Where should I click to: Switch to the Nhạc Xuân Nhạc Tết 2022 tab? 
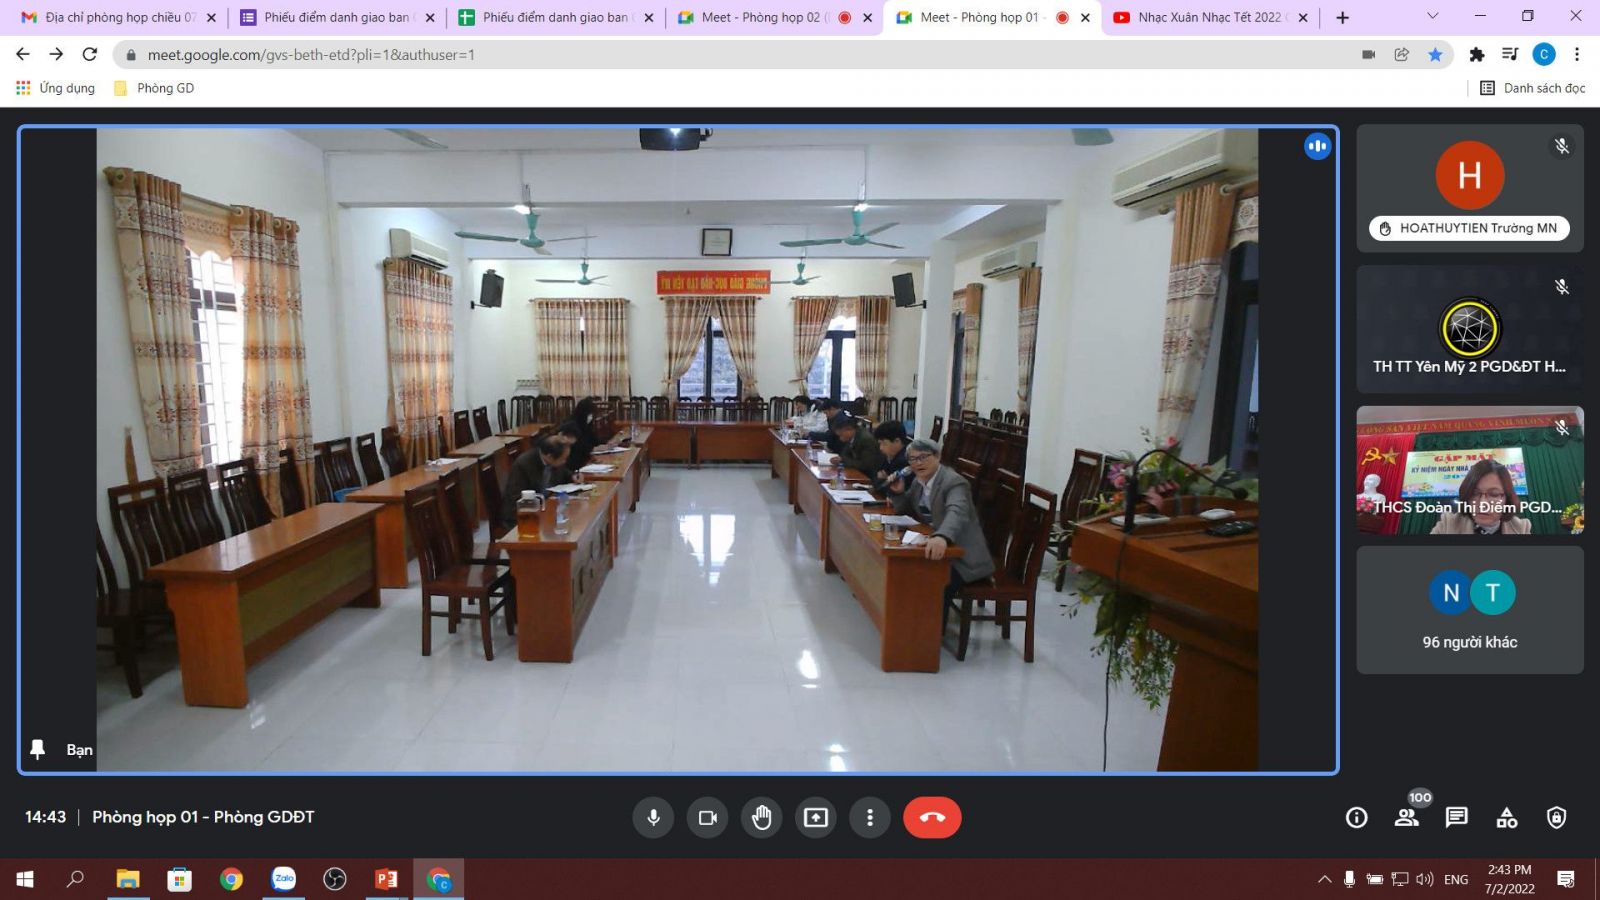tap(1208, 17)
